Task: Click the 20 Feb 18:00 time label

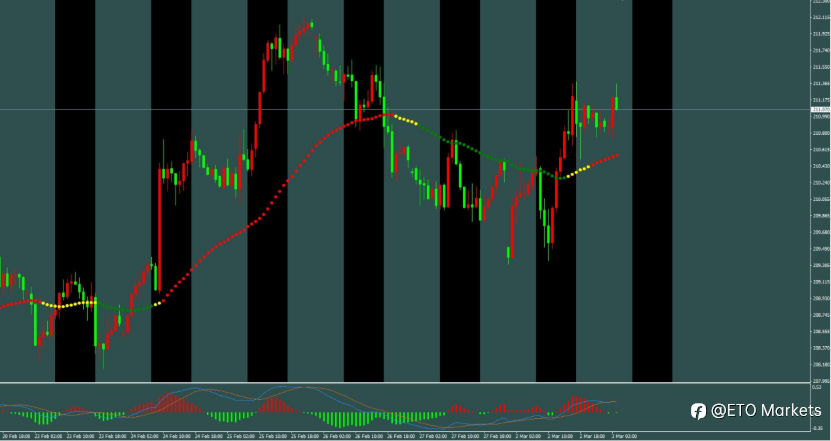Action: pyautogui.click(x=14, y=436)
